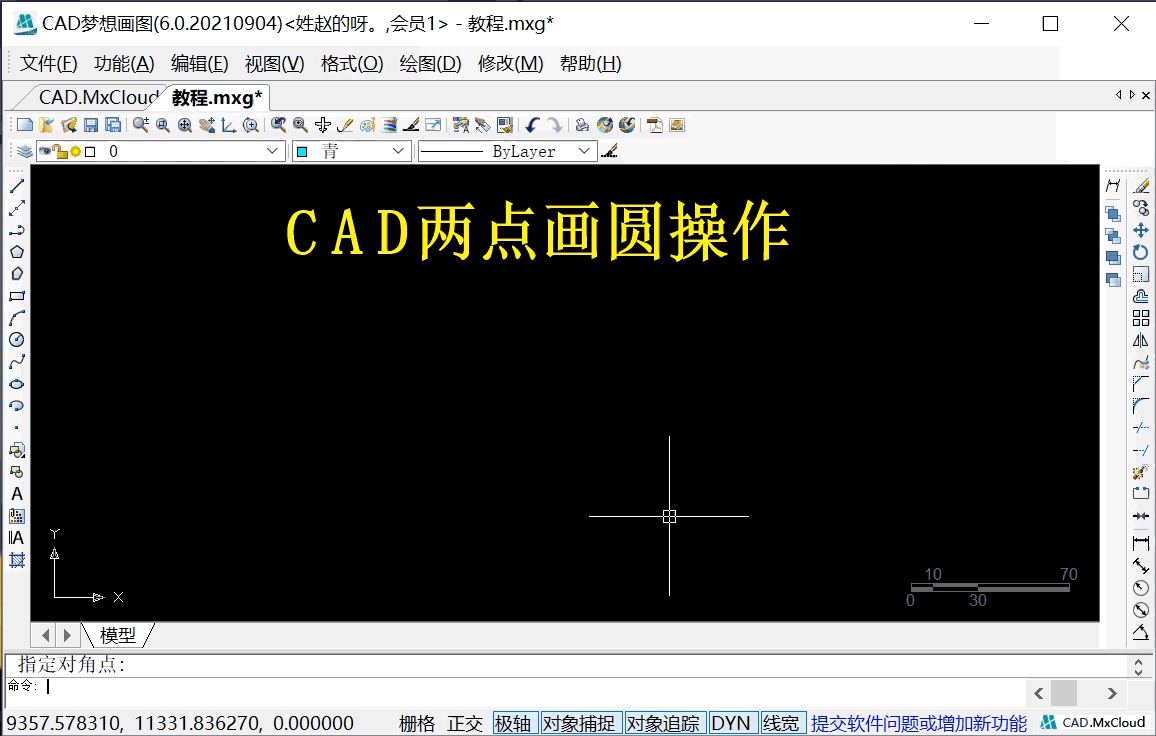
Task: Select the Move tool on the right panel
Action: (1141, 230)
